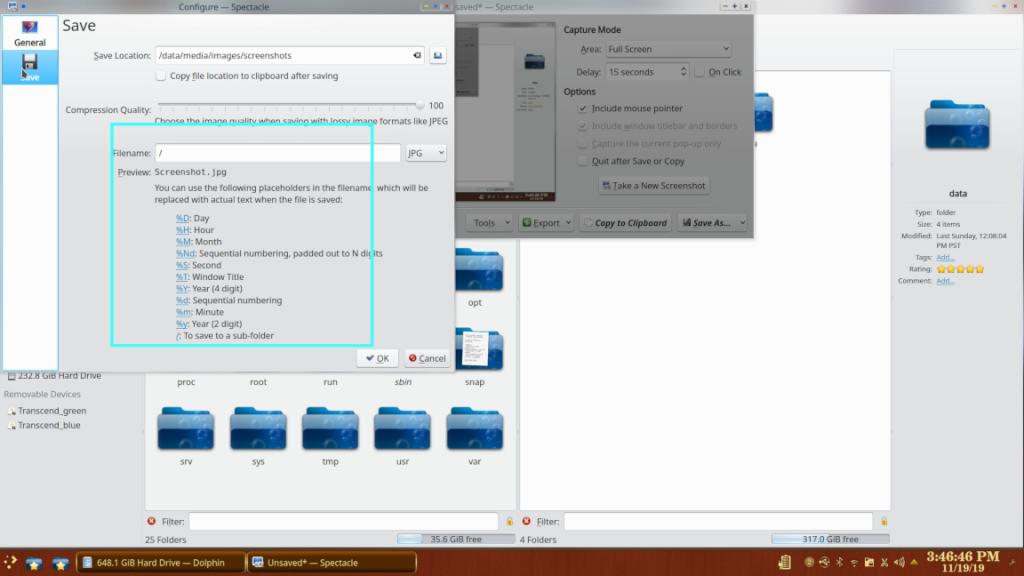
Task: Toggle Include mouse pointer option
Action: (583, 108)
